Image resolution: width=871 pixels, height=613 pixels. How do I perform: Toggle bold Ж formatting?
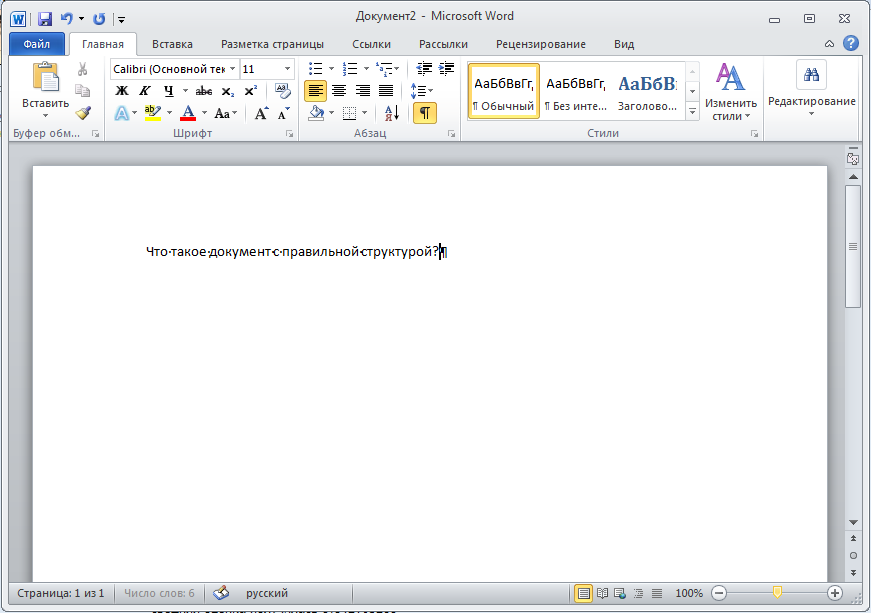(x=122, y=91)
